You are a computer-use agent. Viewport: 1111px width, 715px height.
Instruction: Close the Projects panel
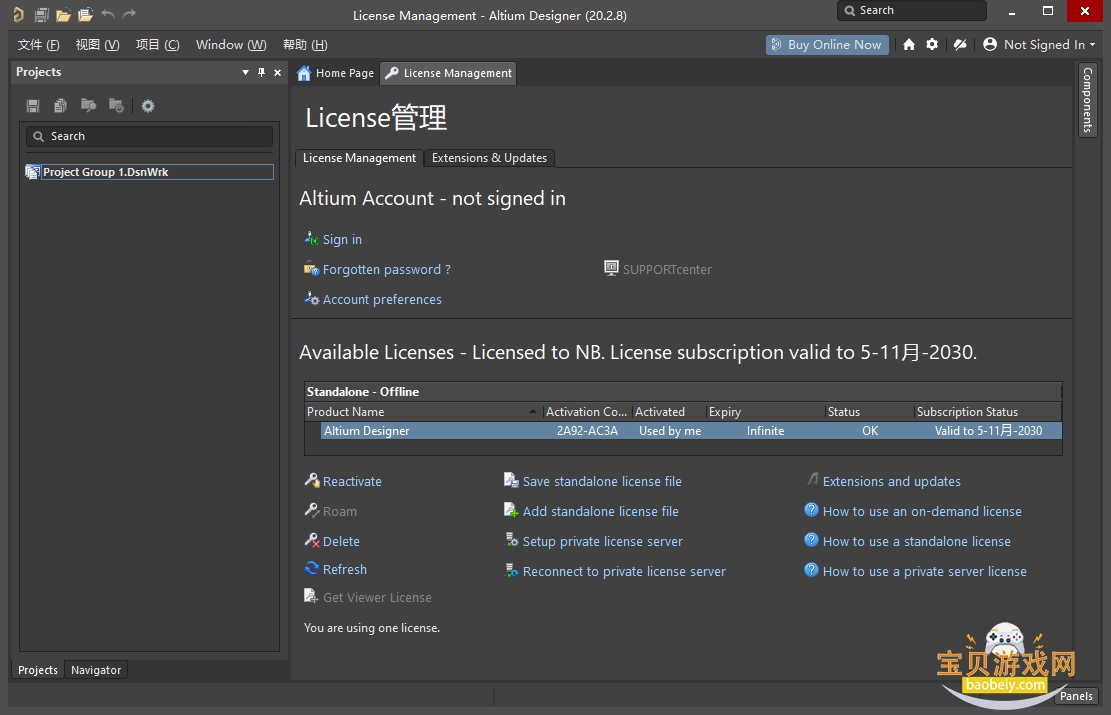point(277,72)
